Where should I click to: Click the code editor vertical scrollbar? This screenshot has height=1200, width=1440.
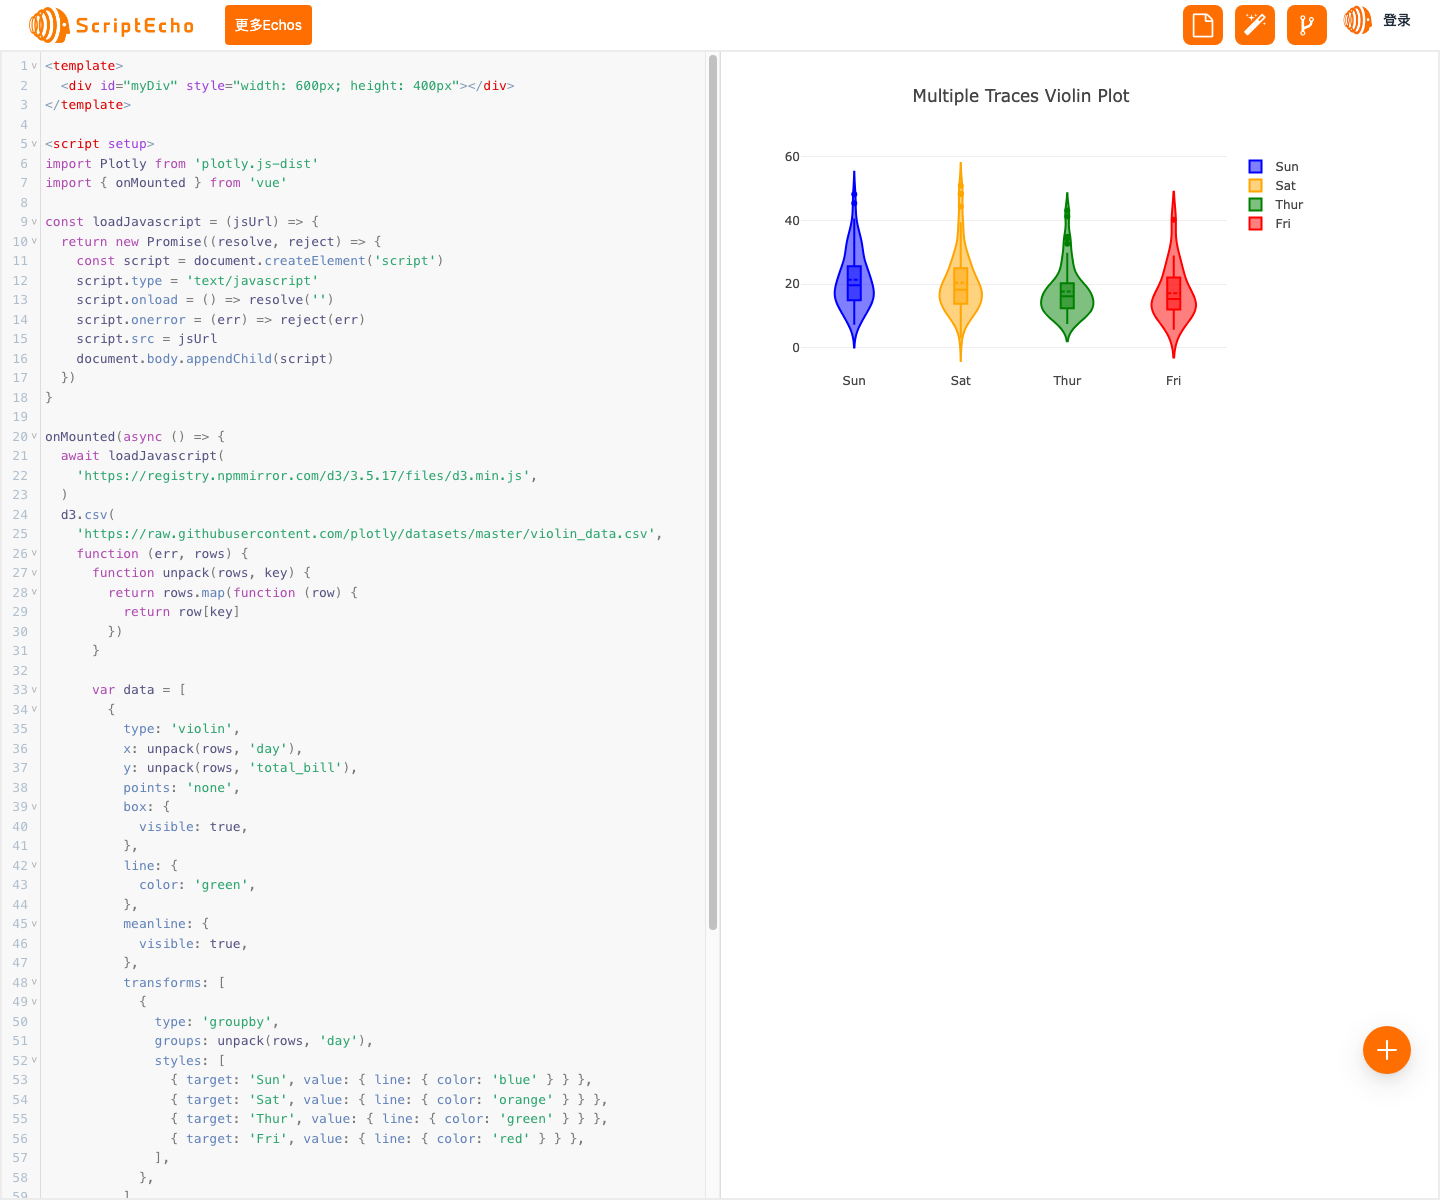(x=713, y=492)
